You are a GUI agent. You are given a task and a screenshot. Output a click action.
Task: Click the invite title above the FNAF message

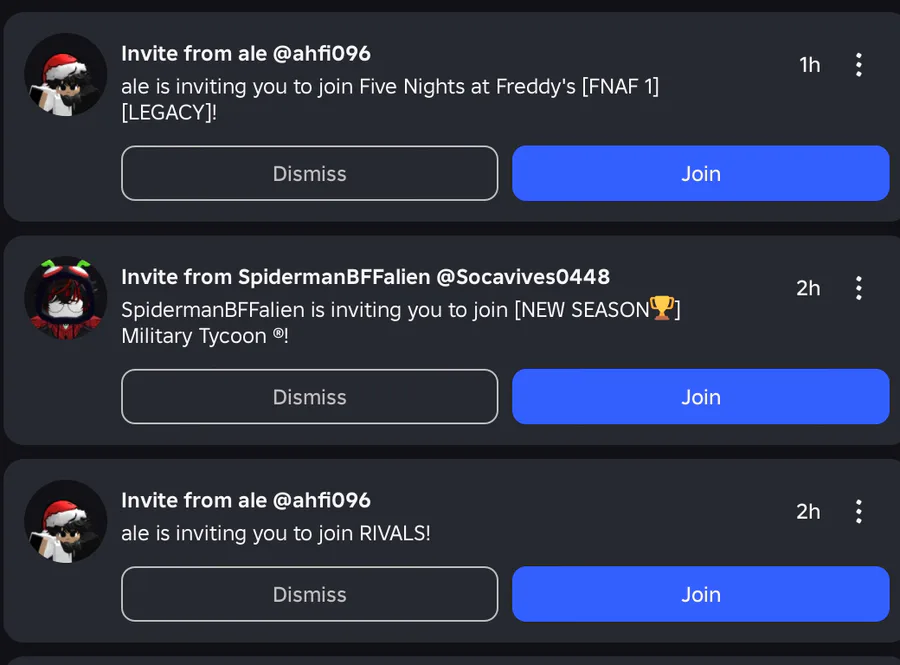pos(246,53)
